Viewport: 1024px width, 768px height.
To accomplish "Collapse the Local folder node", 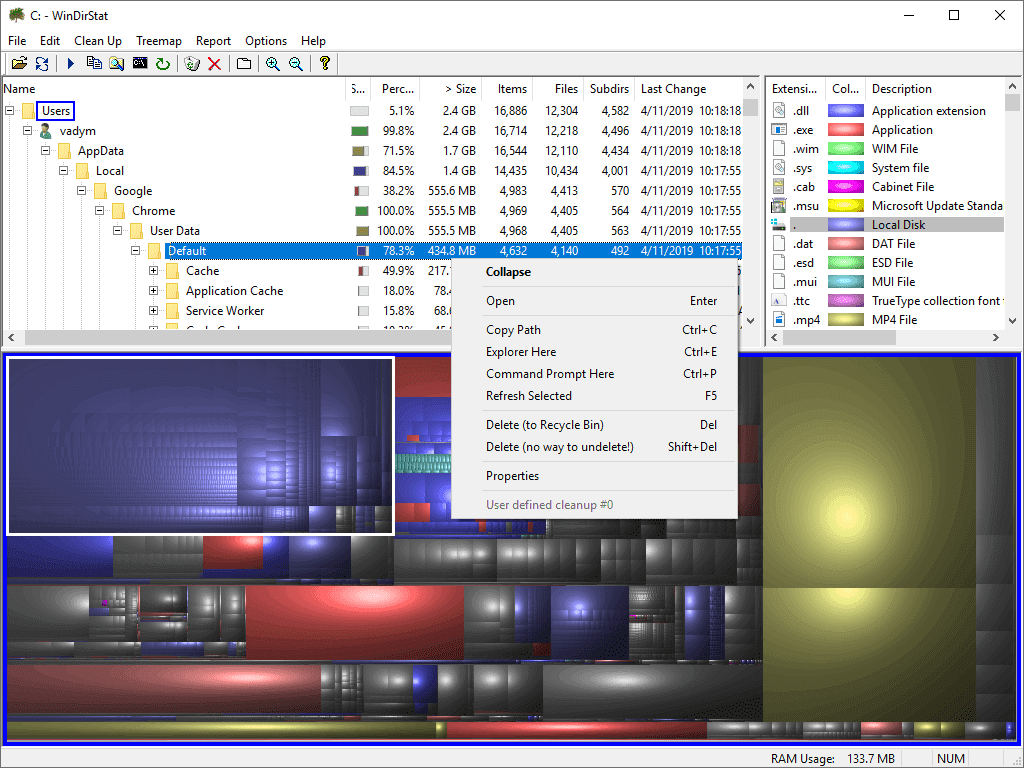I will coord(63,170).
